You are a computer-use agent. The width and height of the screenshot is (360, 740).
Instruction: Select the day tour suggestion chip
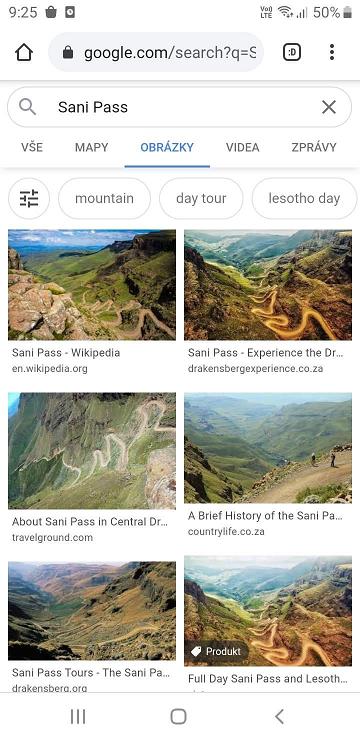[x=201, y=199]
